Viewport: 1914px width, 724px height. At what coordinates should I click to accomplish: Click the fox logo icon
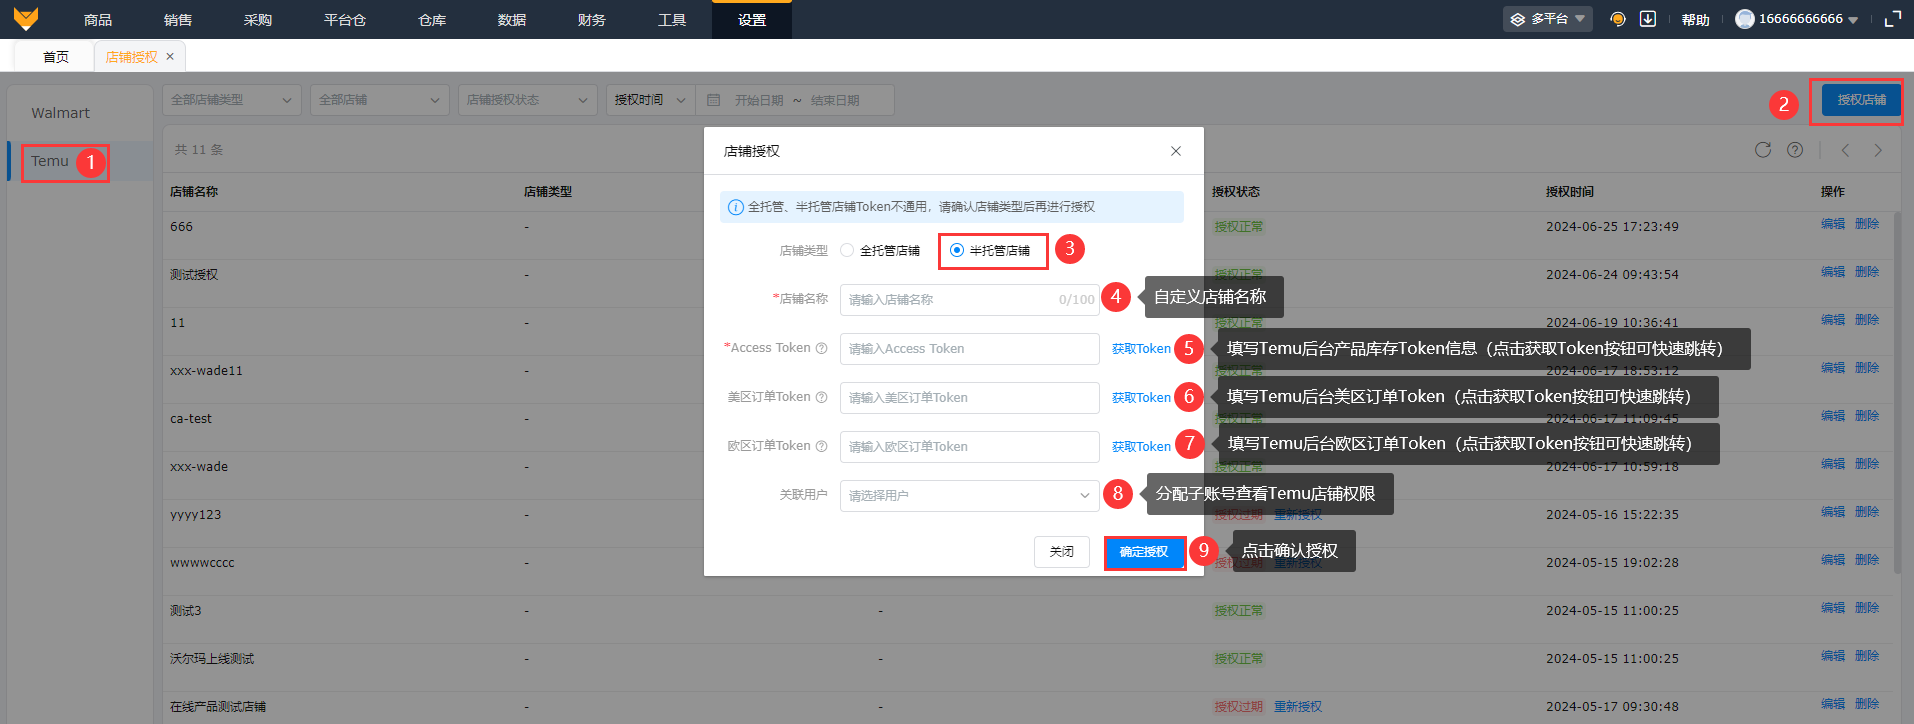[x=26, y=19]
